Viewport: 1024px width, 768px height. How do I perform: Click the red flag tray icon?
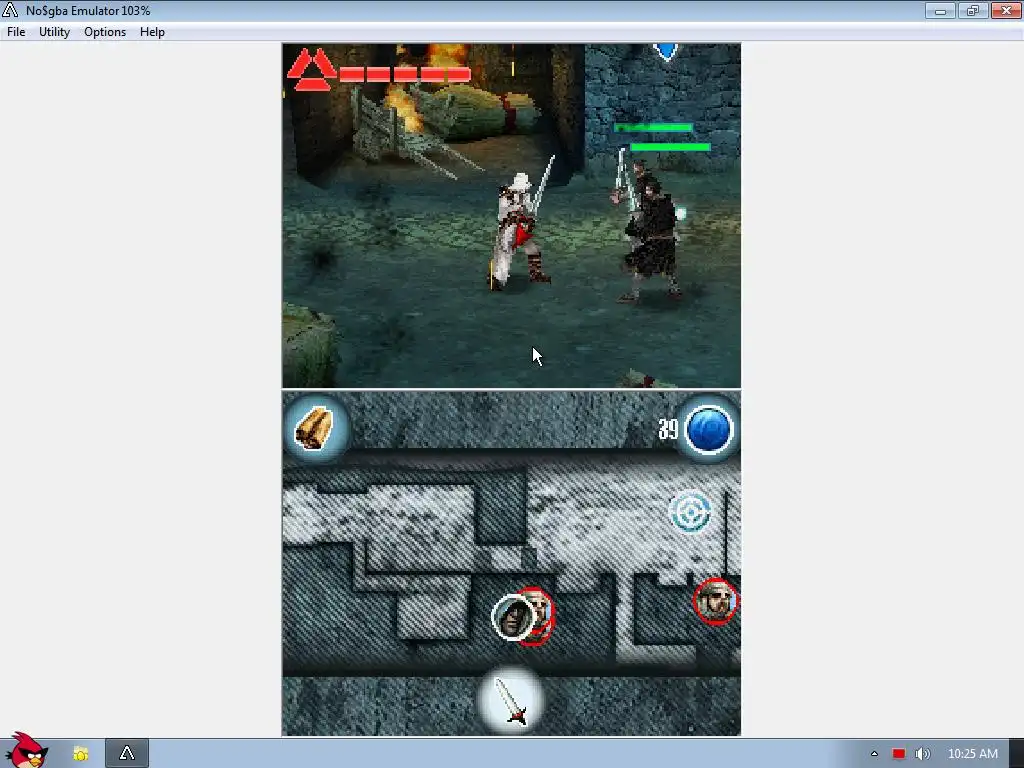click(899, 754)
